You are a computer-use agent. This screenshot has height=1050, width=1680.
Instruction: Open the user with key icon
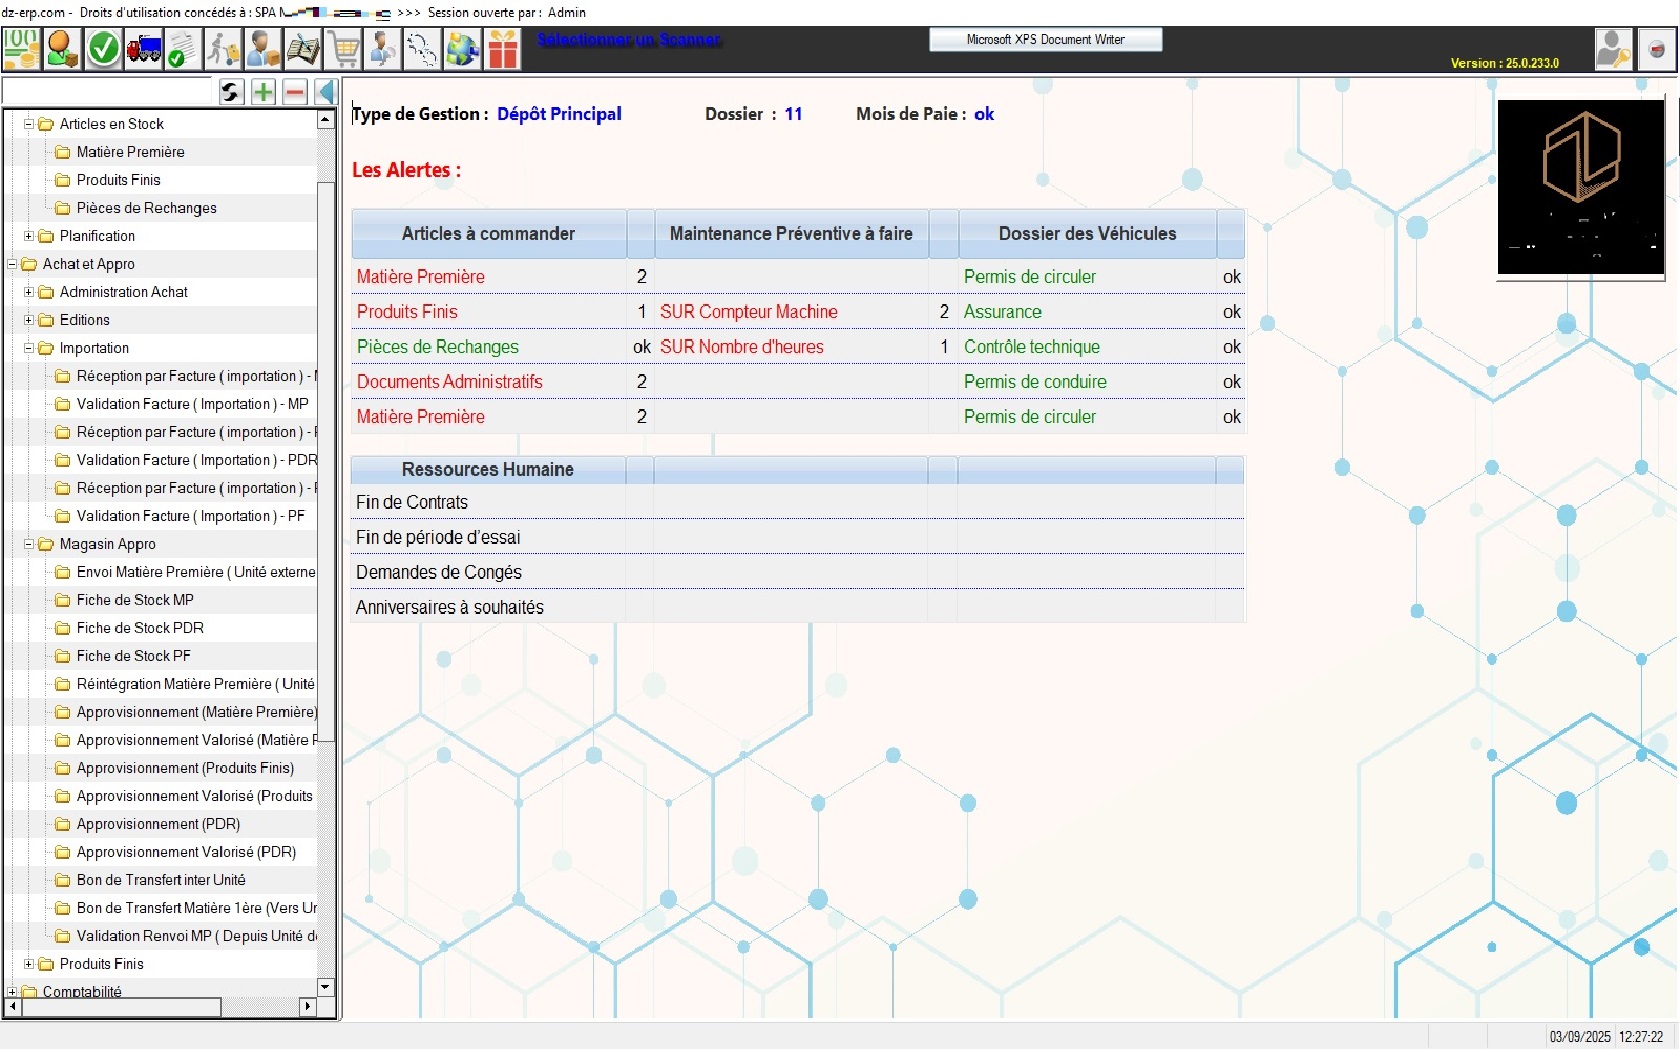tap(1613, 48)
